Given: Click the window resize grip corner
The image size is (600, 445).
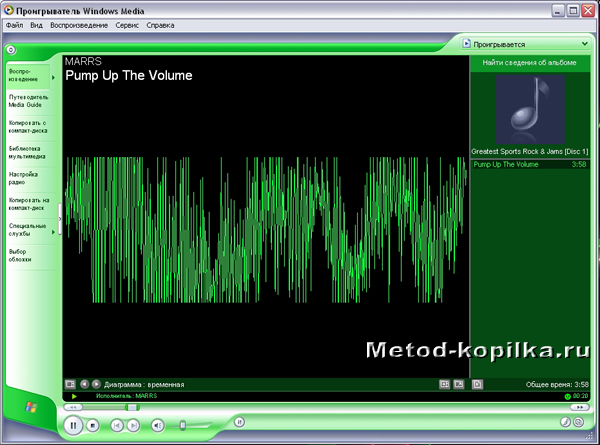Looking at the screenshot, I should pyautogui.click(x=589, y=435).
